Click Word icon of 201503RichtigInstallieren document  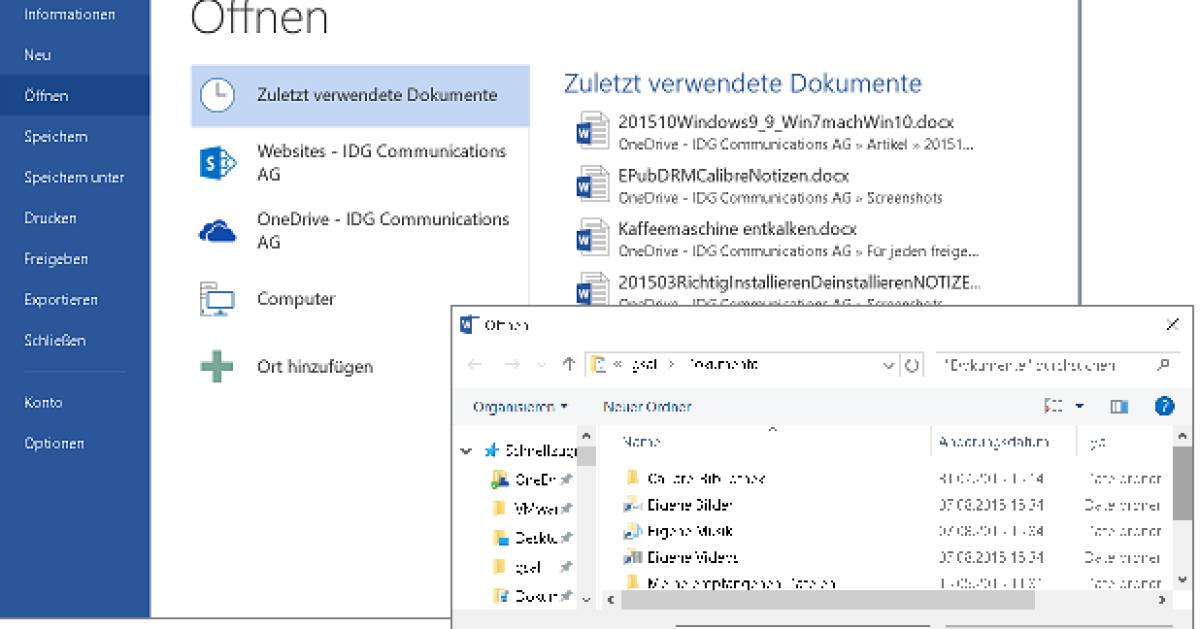point(592,290)
